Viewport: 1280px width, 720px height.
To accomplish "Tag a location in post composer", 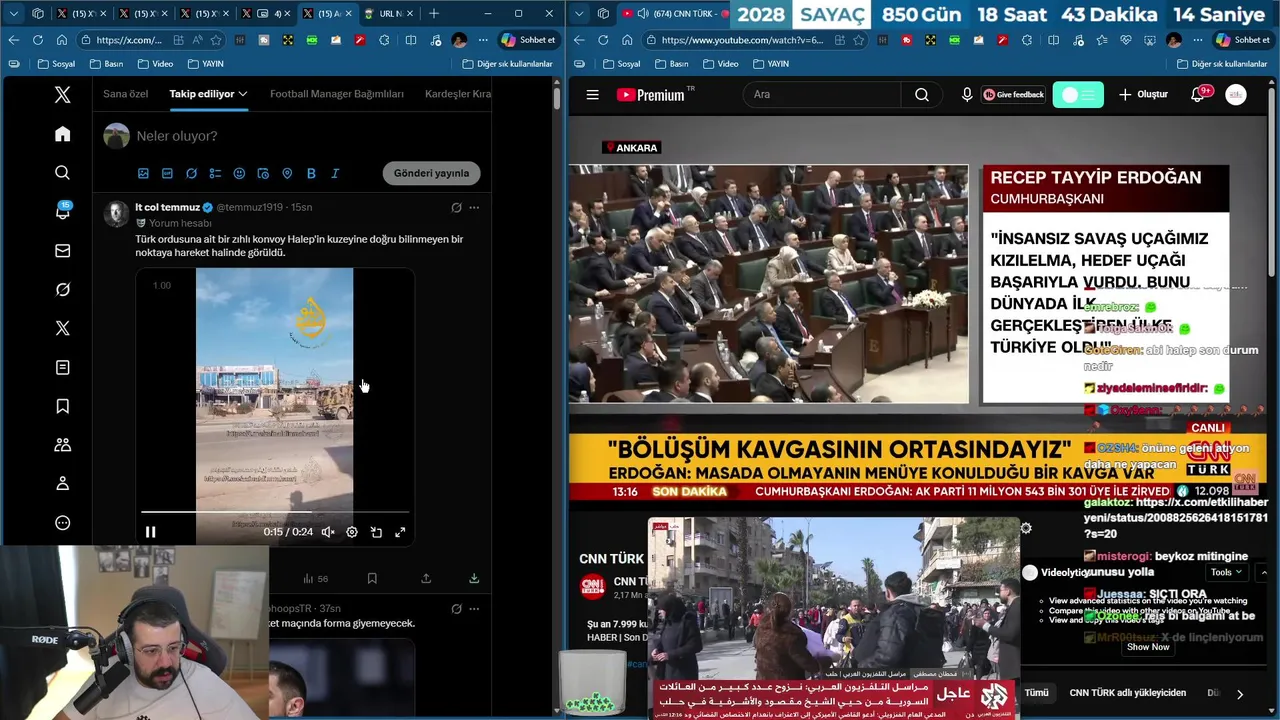I will click(287, 173).
